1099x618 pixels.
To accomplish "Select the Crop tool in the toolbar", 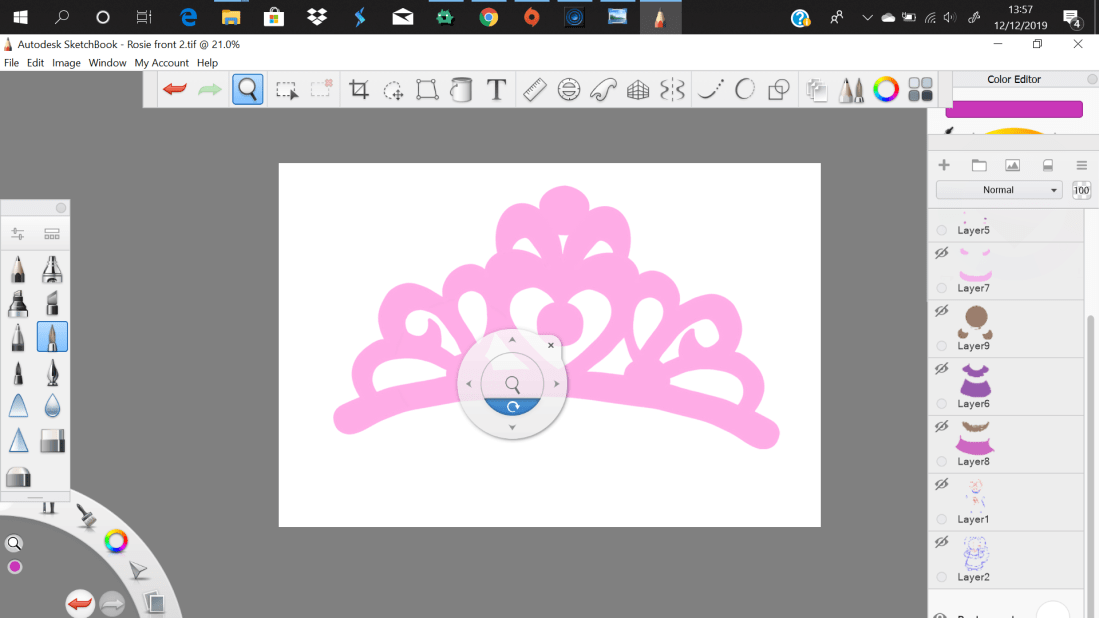I will (359, 90).
